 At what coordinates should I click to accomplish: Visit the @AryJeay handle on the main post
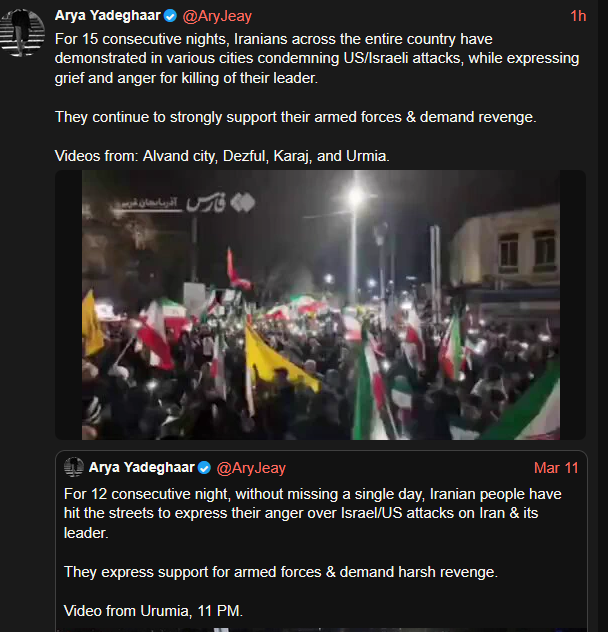pos(217,16)
